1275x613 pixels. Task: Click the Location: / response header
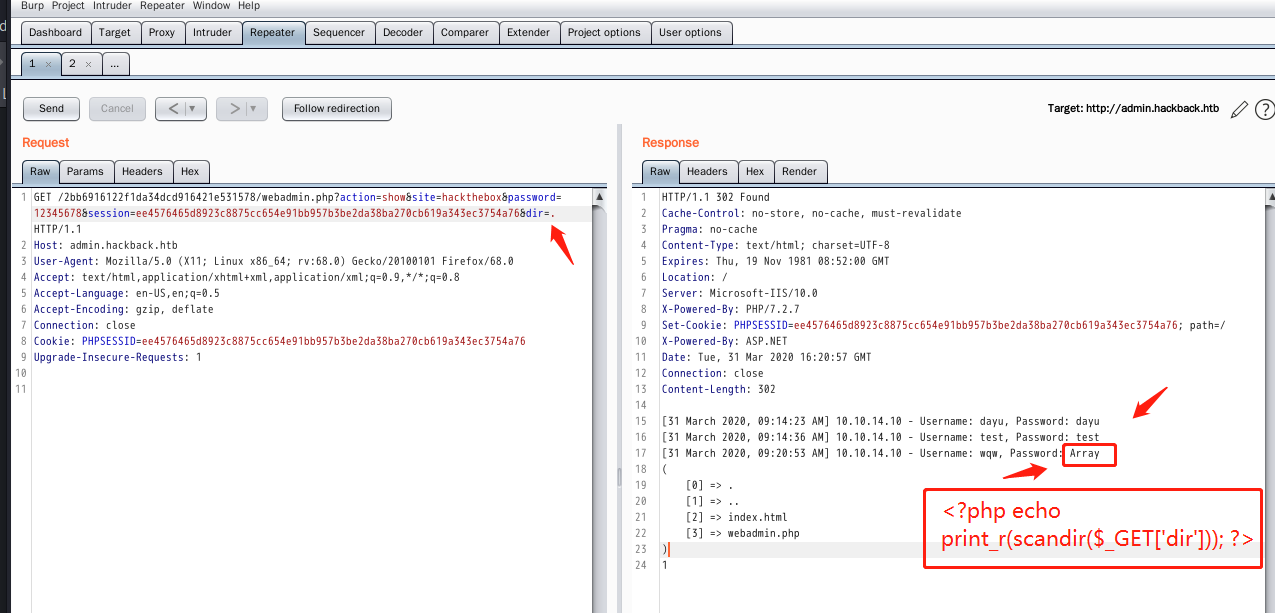tap(694, 277)
